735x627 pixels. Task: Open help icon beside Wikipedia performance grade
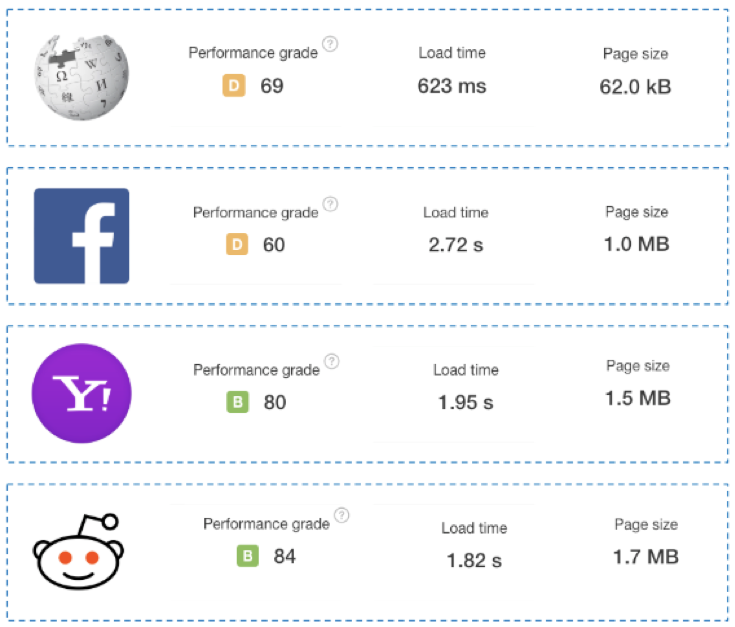330,44
